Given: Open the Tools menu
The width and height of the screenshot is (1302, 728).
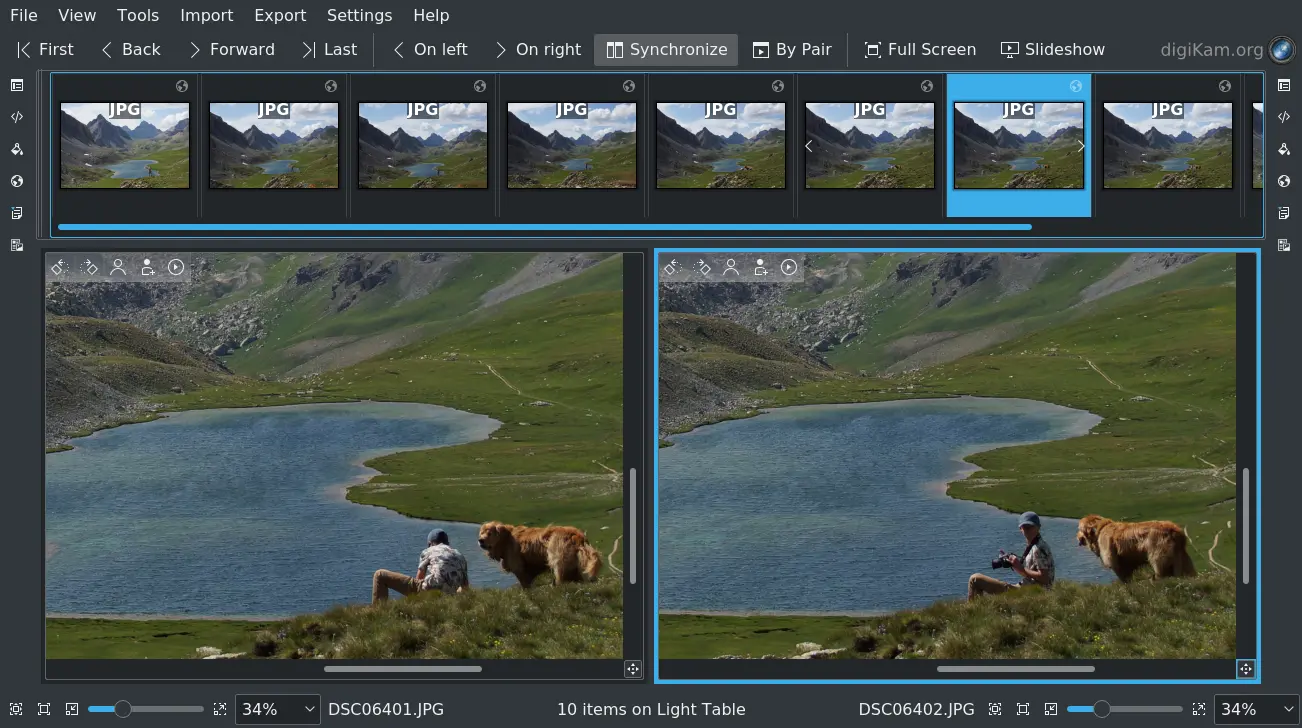Looking at the screenshot, I should (138, 15).
